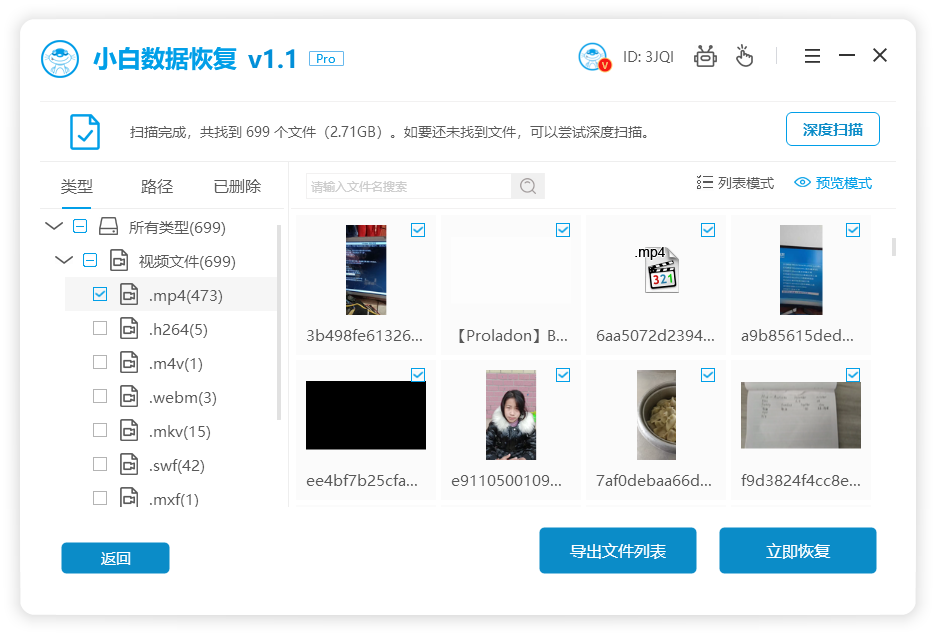This screenshot has height=636, width=936.
Task: Click the 导出文件列表 export button
Action: pyautogui.click(x=618, y=551)
